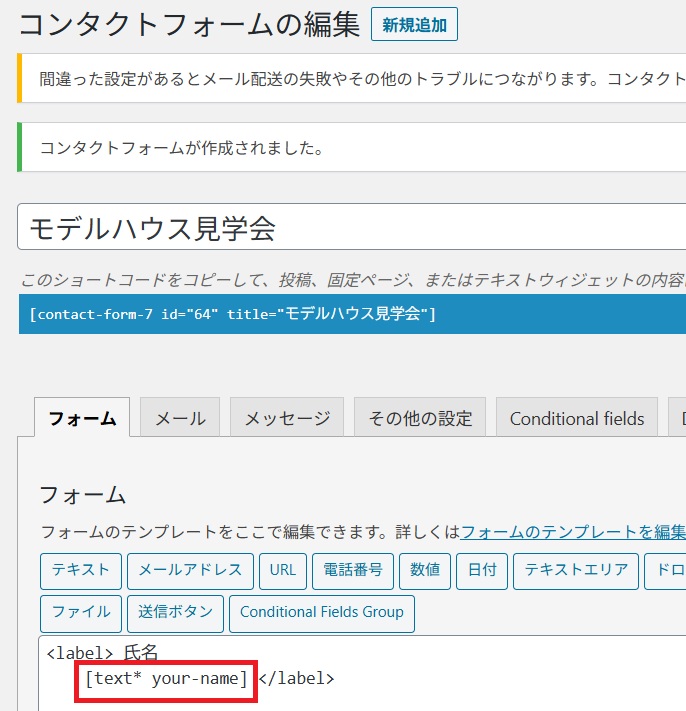
Task: Edit the モデルハウス見学会 title field
Action: [351, 227]
